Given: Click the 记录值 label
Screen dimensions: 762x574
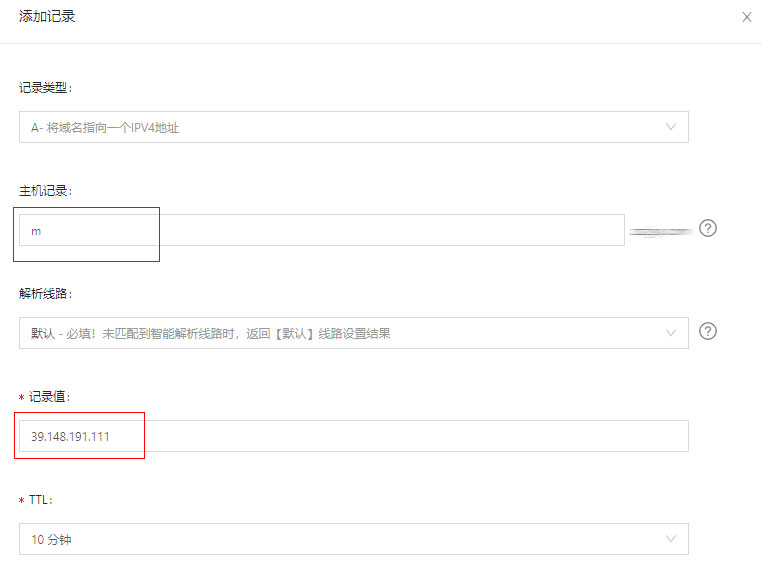Looking at the screenshot, I should pyautogui.click(x=50, y=397).
